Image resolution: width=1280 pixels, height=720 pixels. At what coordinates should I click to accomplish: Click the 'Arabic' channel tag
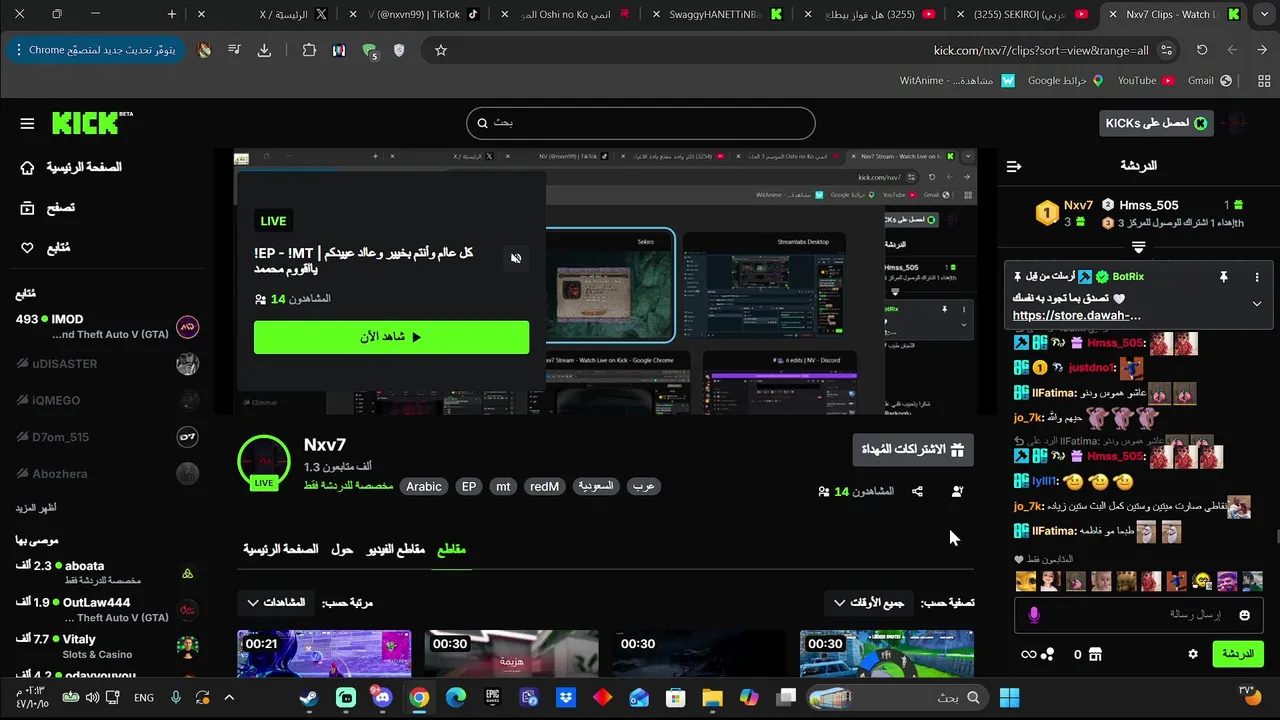tap(424, 487)
